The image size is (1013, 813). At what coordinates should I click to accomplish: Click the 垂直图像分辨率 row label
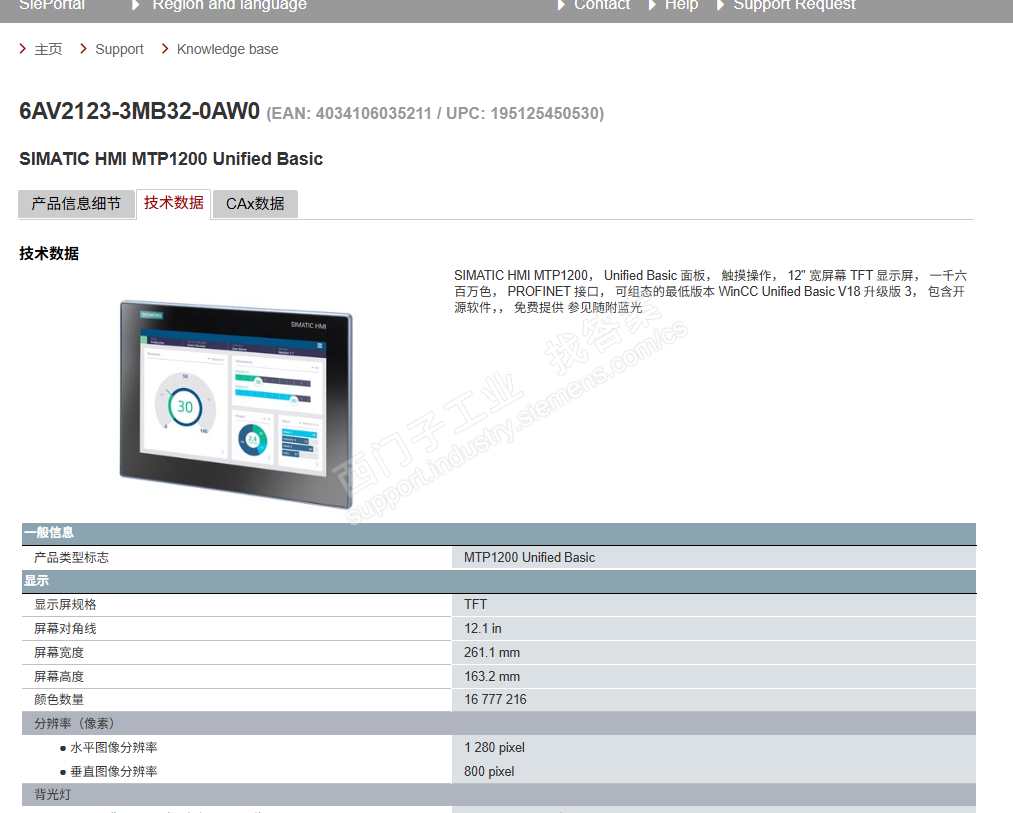pos(114,772)
